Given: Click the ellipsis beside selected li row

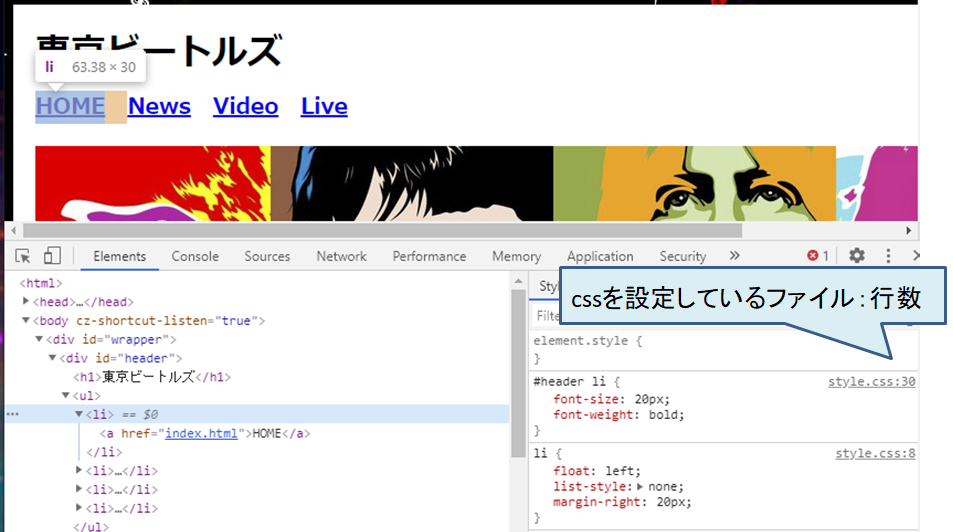Looking at the screenshot, I should point(13,414).
